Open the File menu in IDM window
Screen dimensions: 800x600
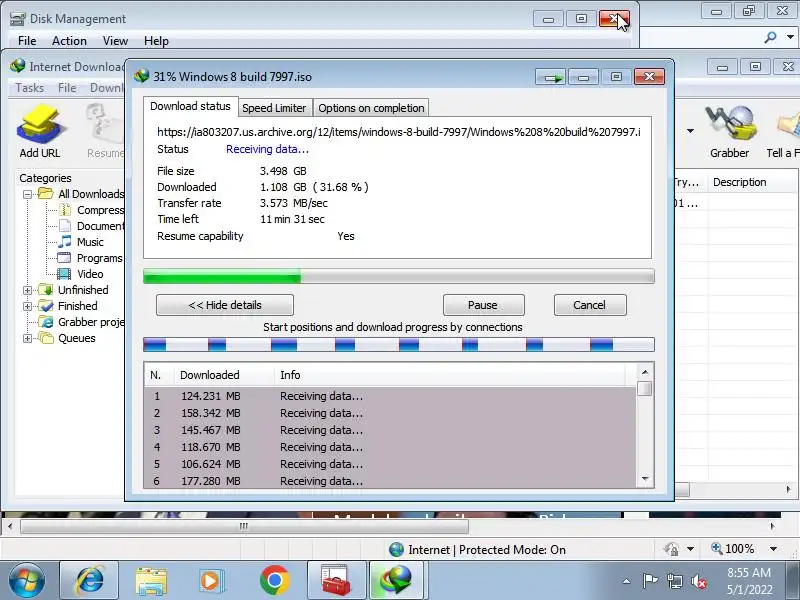point(67,88)
